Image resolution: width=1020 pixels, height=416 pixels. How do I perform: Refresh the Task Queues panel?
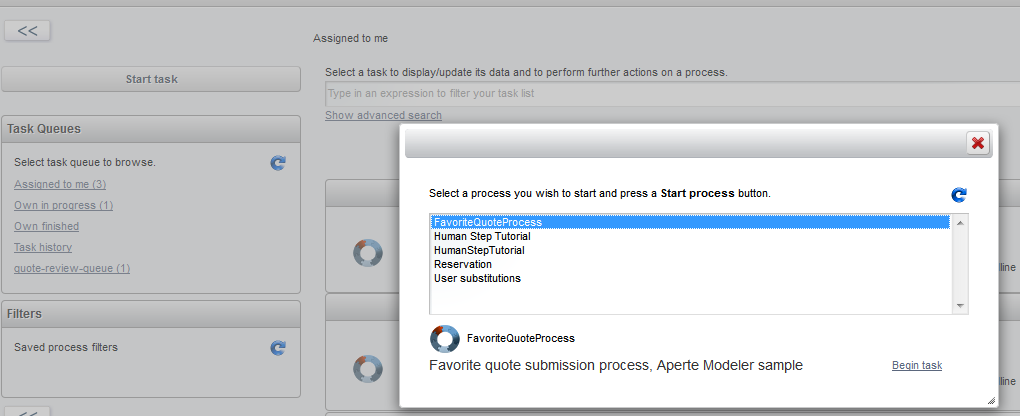pos(278,162)
